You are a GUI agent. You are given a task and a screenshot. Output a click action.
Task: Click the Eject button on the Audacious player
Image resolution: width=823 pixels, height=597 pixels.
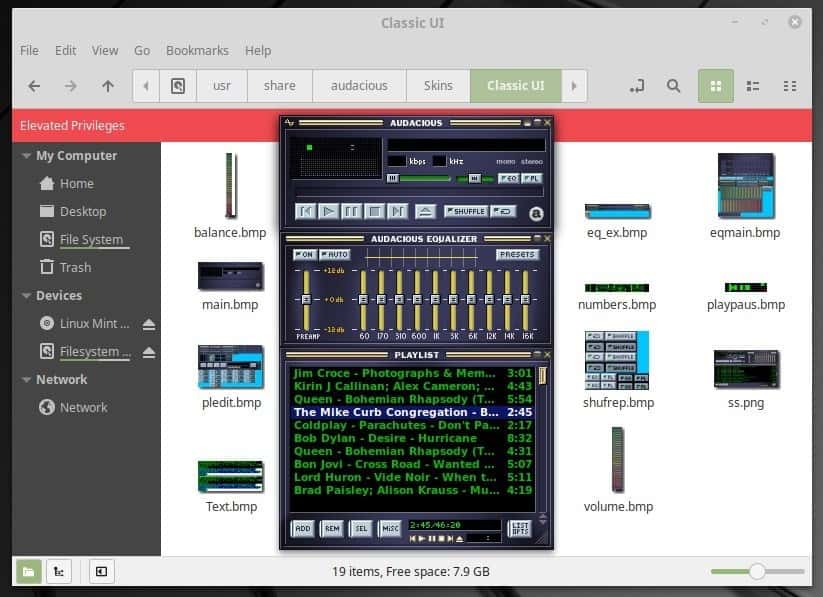[x=424, y=211]
